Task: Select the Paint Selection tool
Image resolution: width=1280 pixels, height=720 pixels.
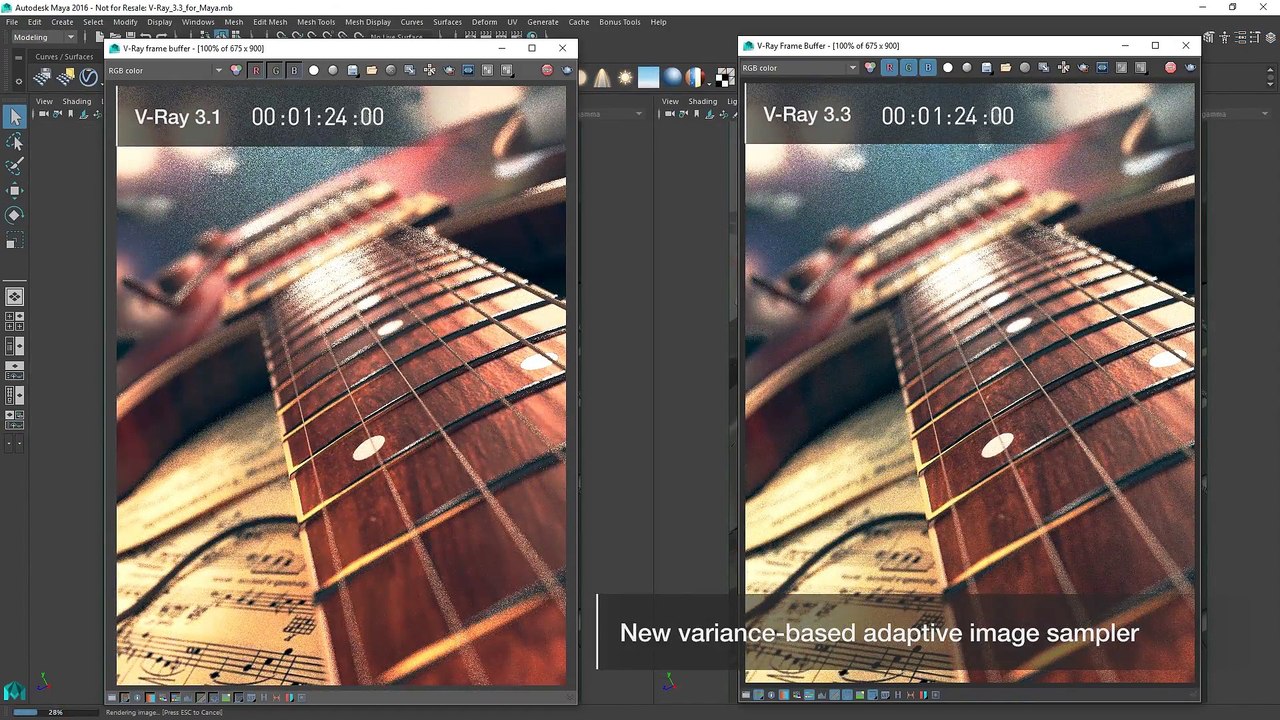Action: [x=14, y=166]
